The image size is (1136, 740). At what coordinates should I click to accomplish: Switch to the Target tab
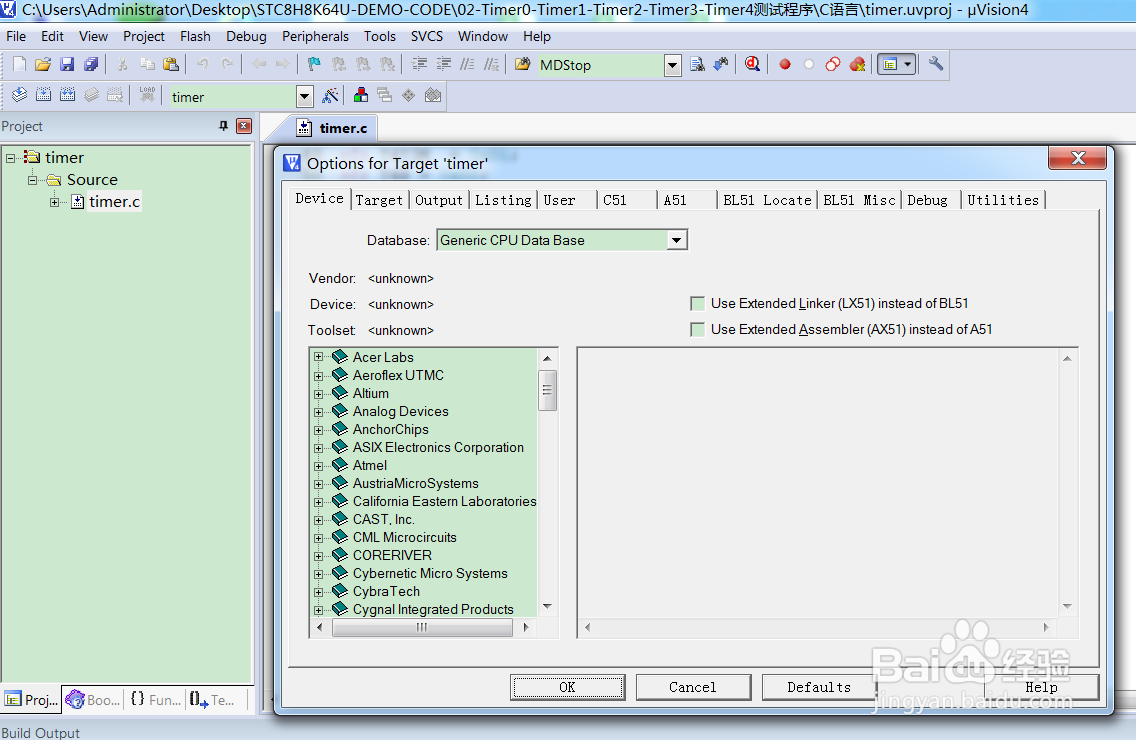pyautogui.click(x=379, y=200)
